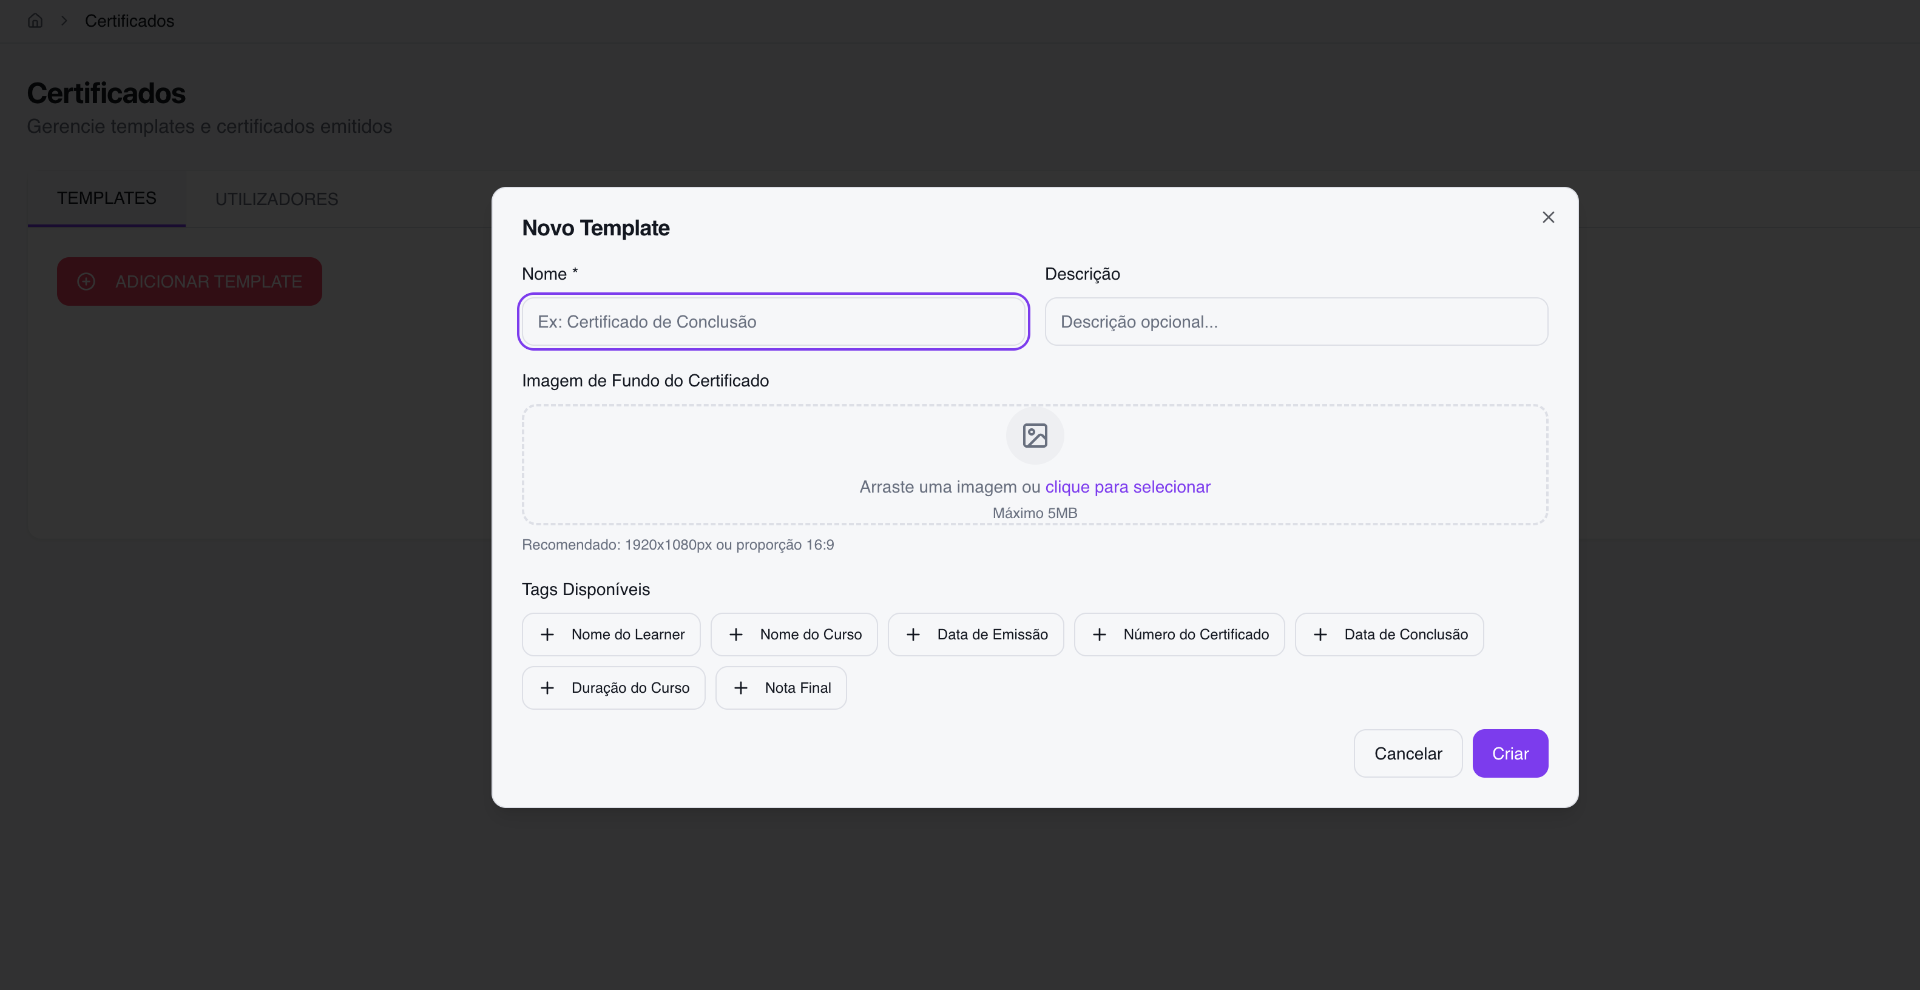Click the 'Tags Disponíveis' label

586,590
